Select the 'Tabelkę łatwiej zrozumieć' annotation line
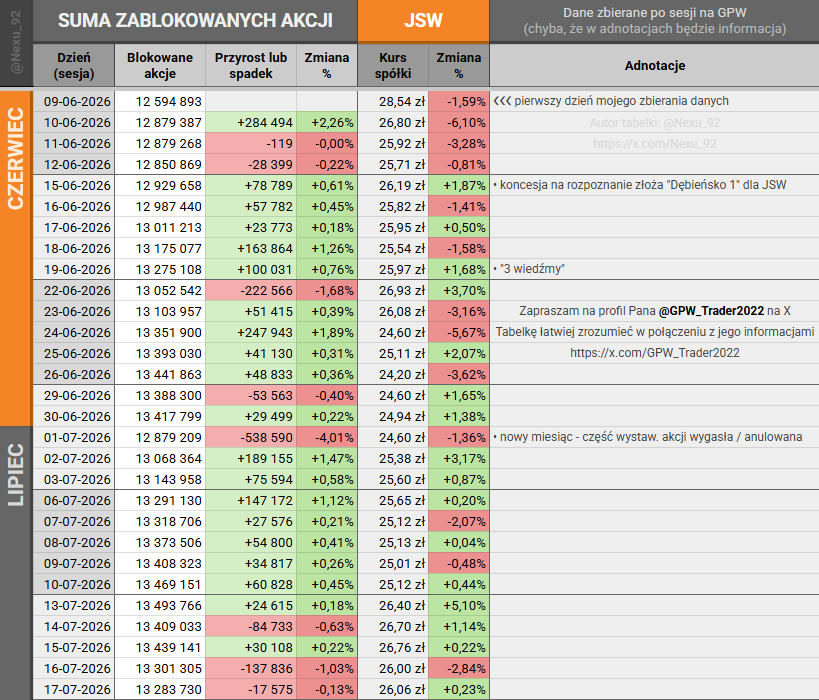The image size is (819, 700). [654, 332]
